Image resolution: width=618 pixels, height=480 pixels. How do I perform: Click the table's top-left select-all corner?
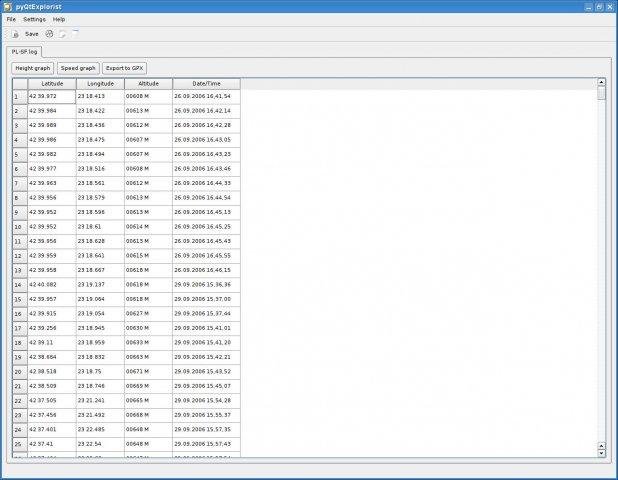(x=20, y=84)
